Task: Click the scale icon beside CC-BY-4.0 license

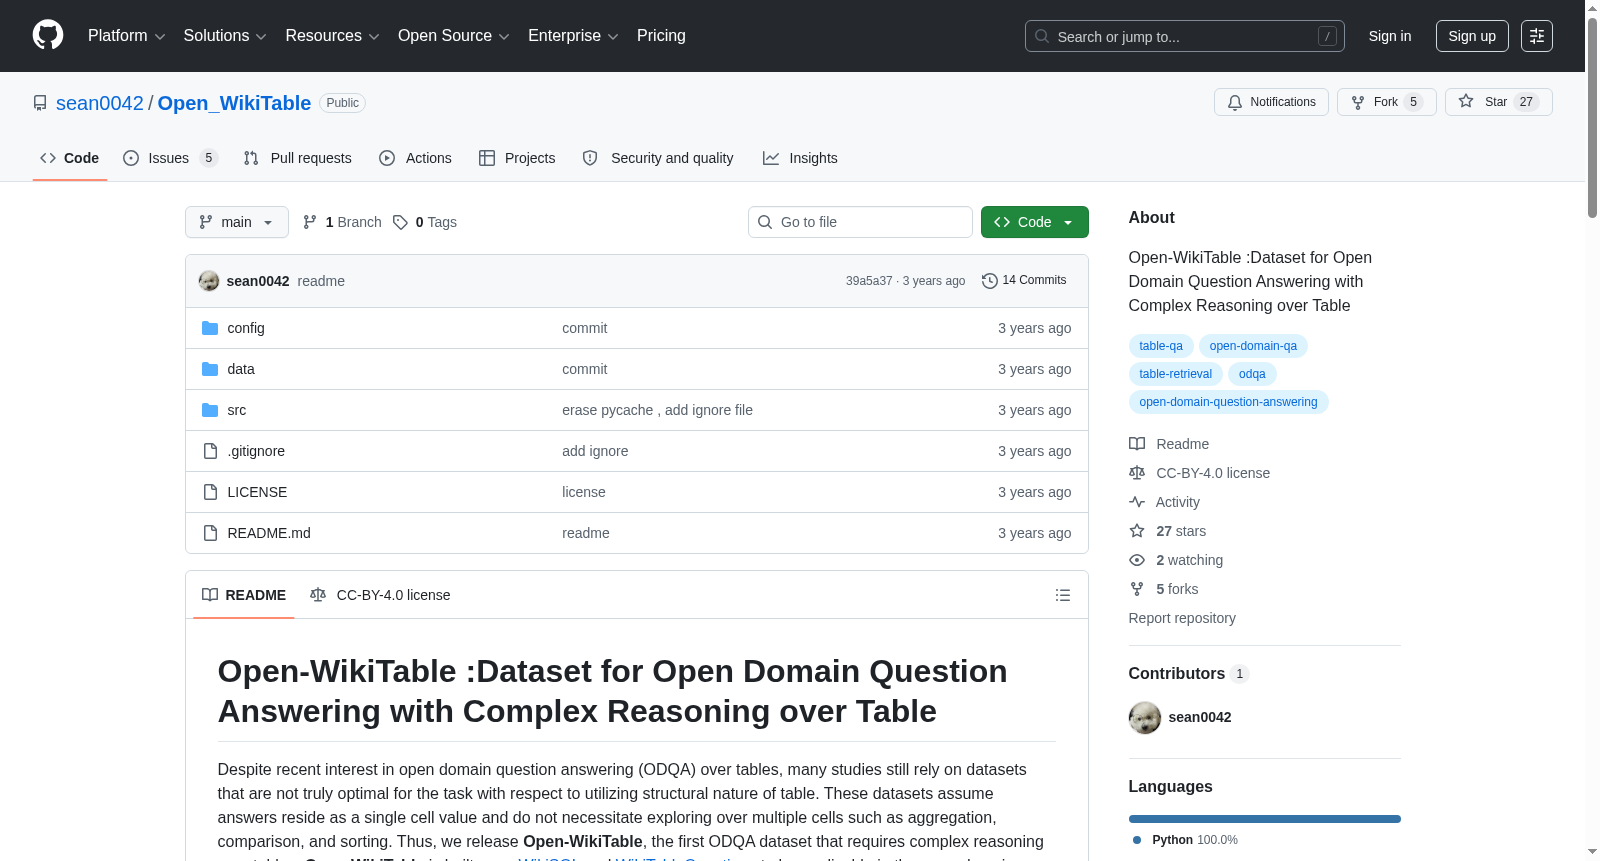Action: click(1137, 473)
